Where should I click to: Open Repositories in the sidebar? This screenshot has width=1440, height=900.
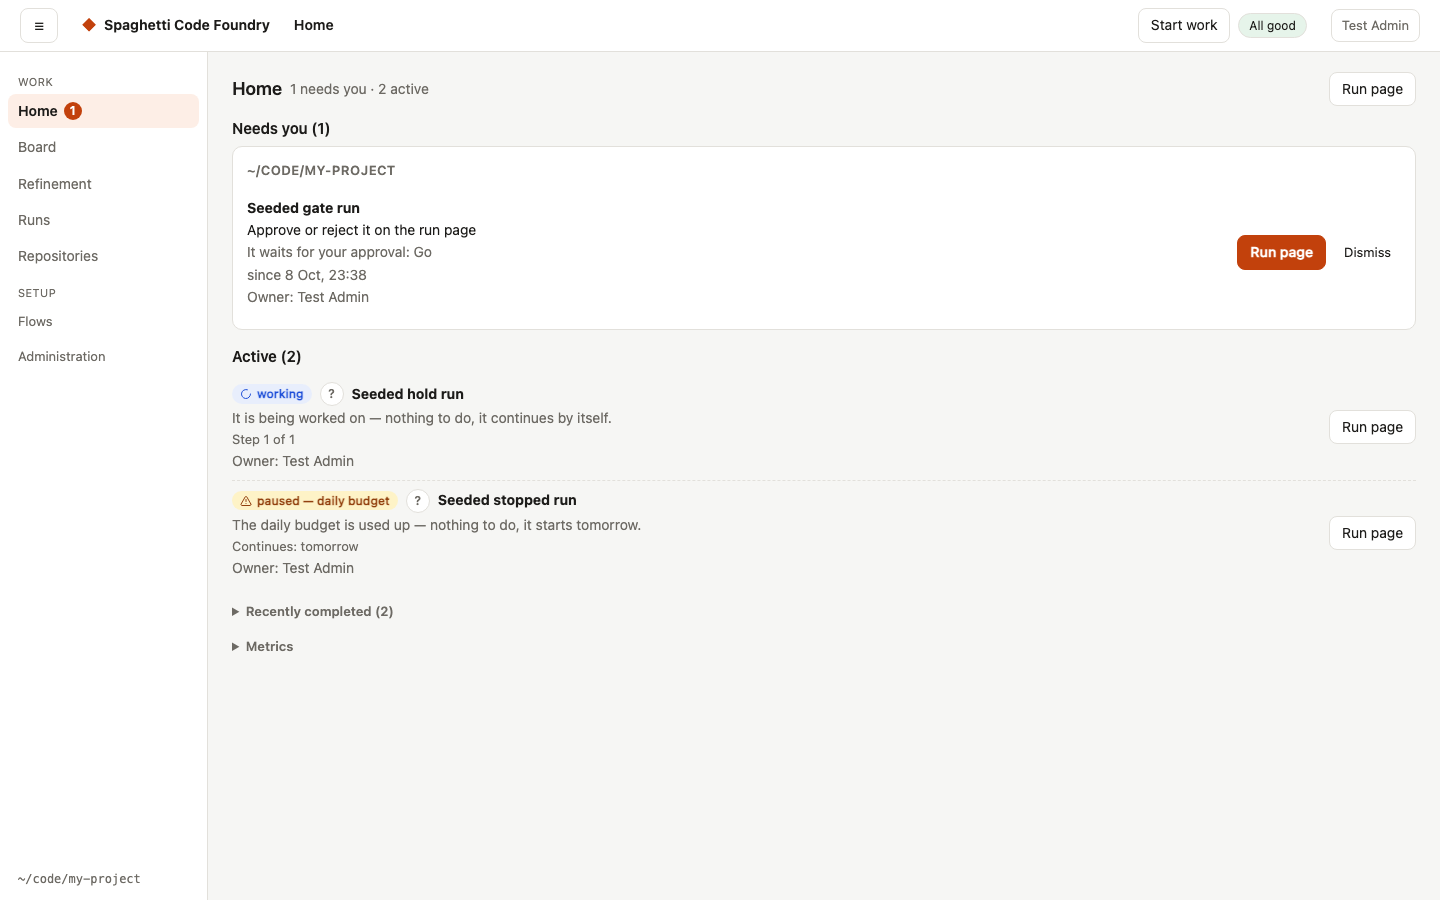pos(103,256)
